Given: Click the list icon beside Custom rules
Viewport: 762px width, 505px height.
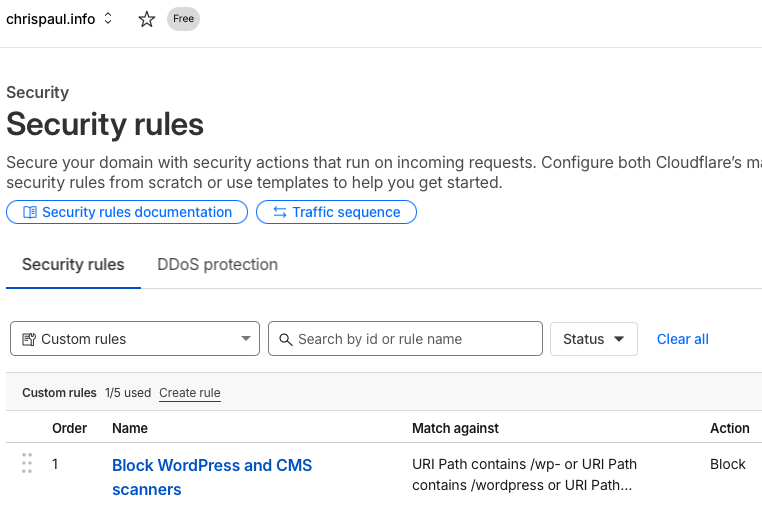Looking at the screenshot, I should point(28,339).
